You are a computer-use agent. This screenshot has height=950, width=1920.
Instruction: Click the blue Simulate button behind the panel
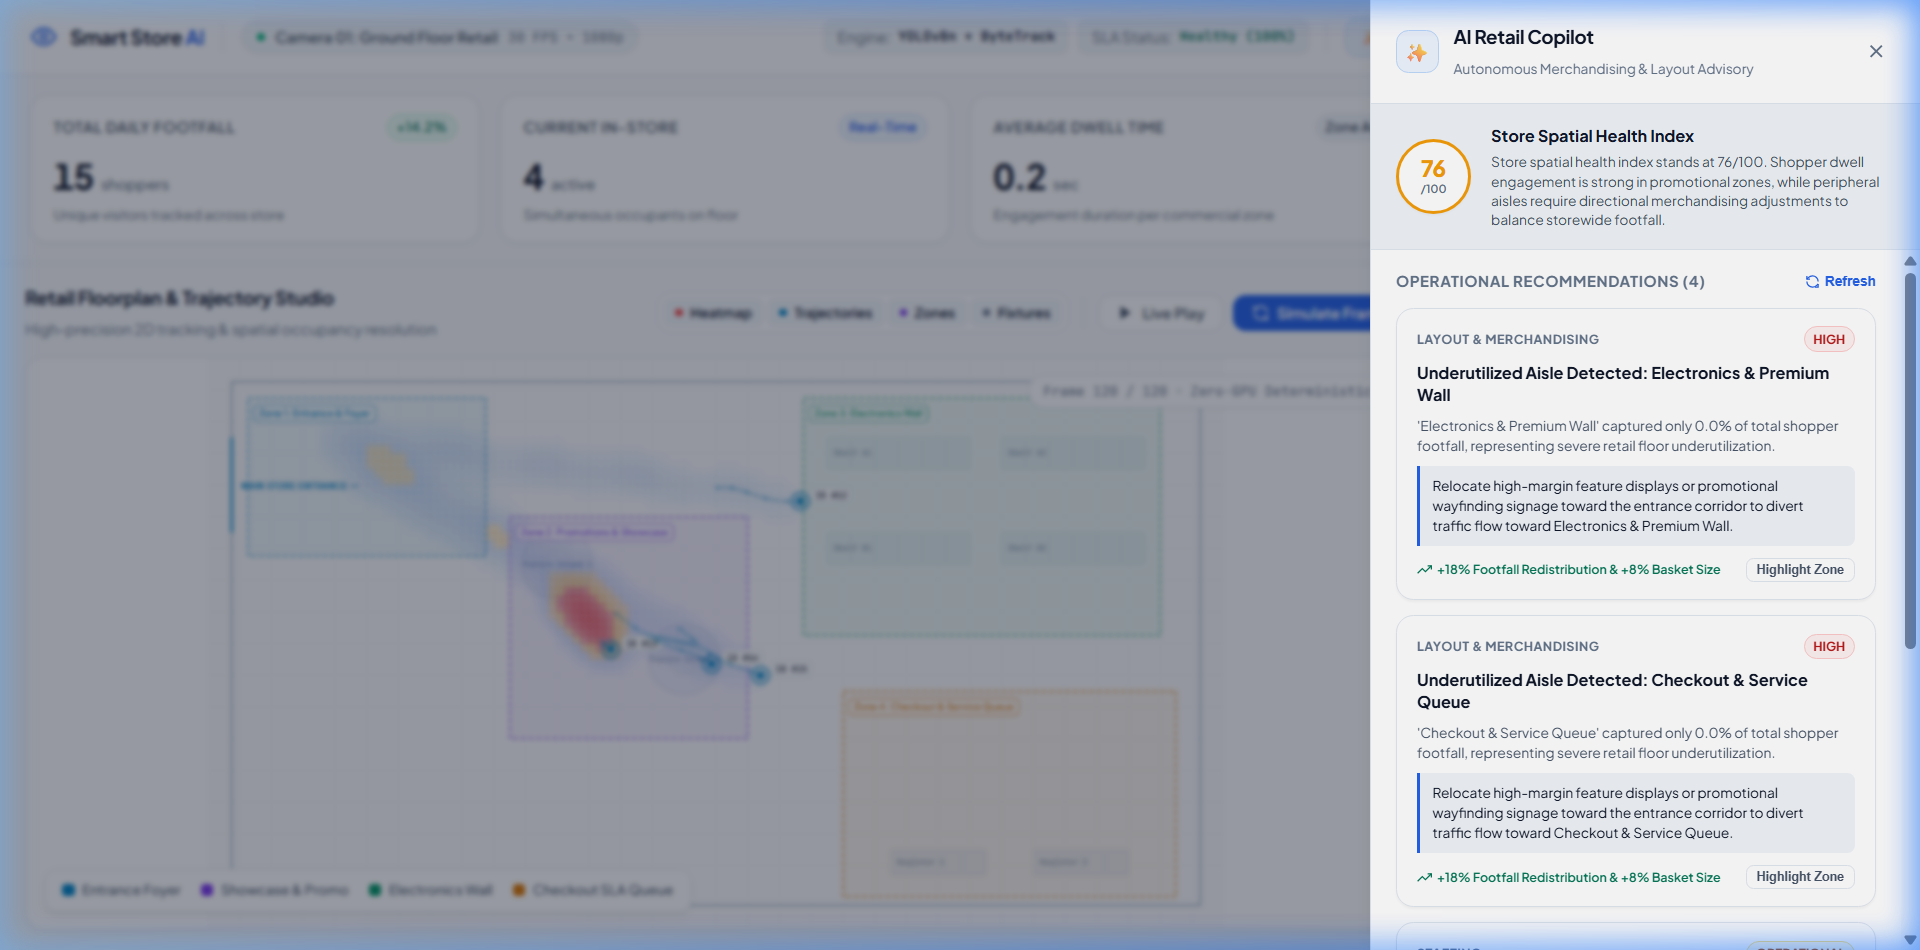(x=1301, y=313)
